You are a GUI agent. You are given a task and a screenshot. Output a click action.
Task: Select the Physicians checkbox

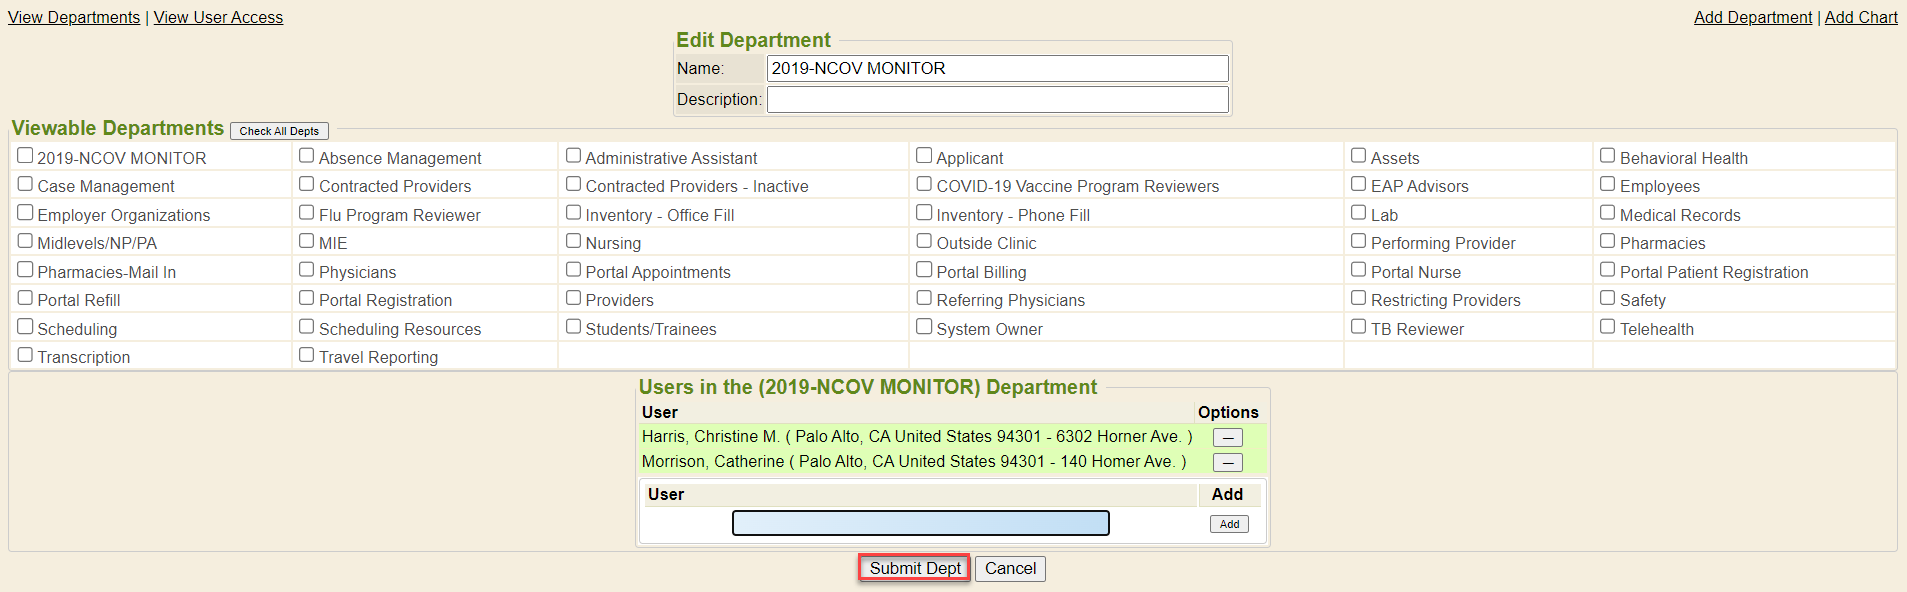[307, 270]
